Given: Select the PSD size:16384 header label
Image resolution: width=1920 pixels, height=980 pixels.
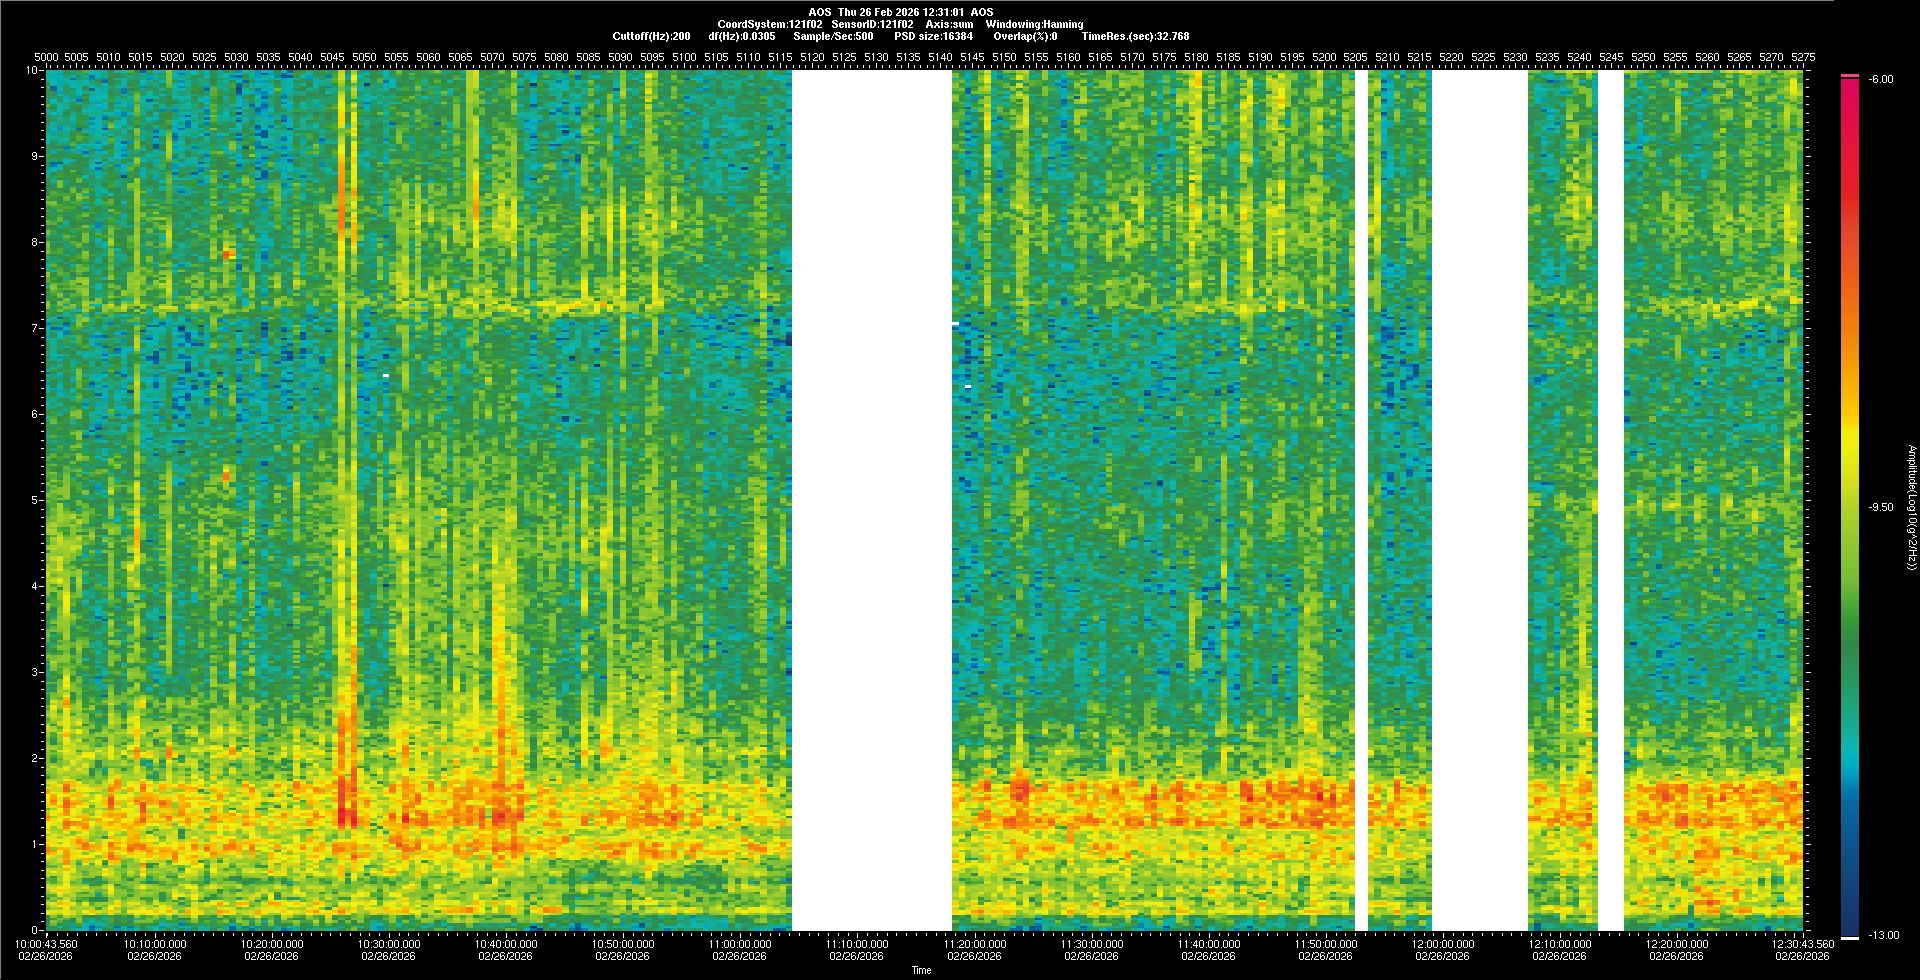Looking at the screenshot, I should pyautogui.click(x=933, y=36).
